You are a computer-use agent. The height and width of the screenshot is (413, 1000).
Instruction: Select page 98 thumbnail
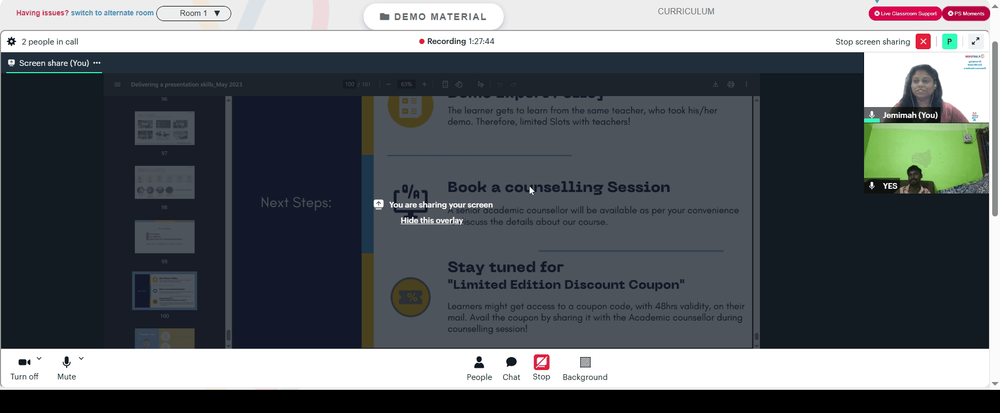pos(165,182)
